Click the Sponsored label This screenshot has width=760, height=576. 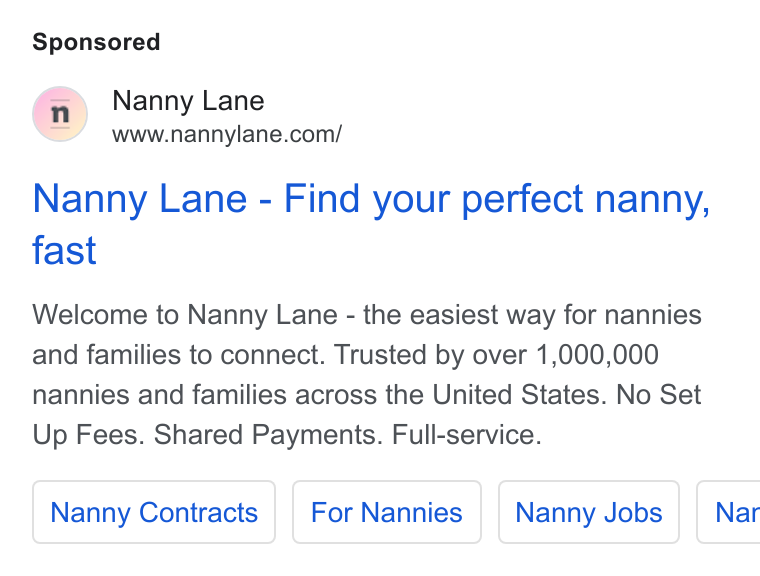pyautogui.click(x=96, y=42)
